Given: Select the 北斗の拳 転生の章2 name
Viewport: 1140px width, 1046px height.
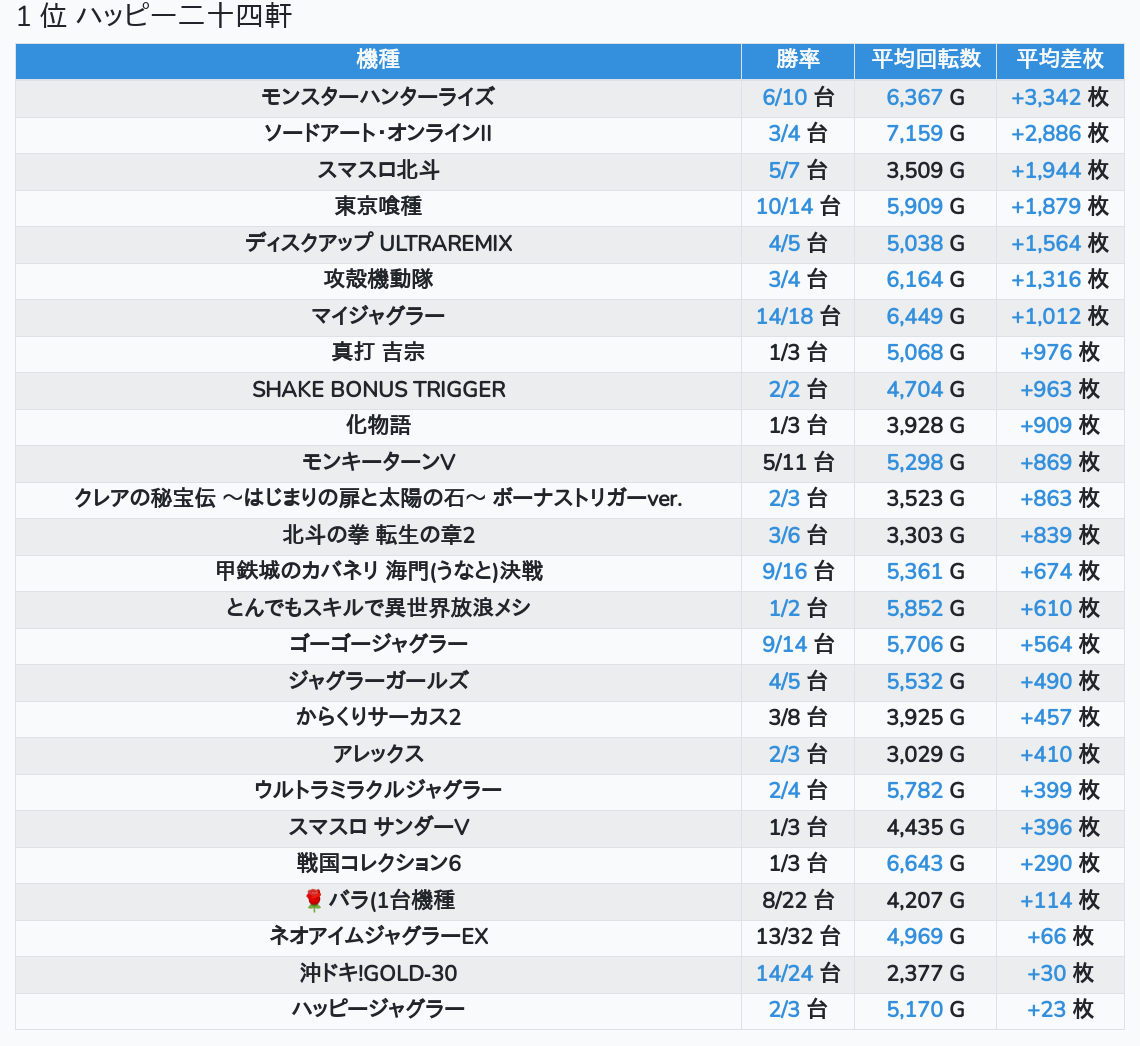Looking at the screenshot, I should 378,535.
